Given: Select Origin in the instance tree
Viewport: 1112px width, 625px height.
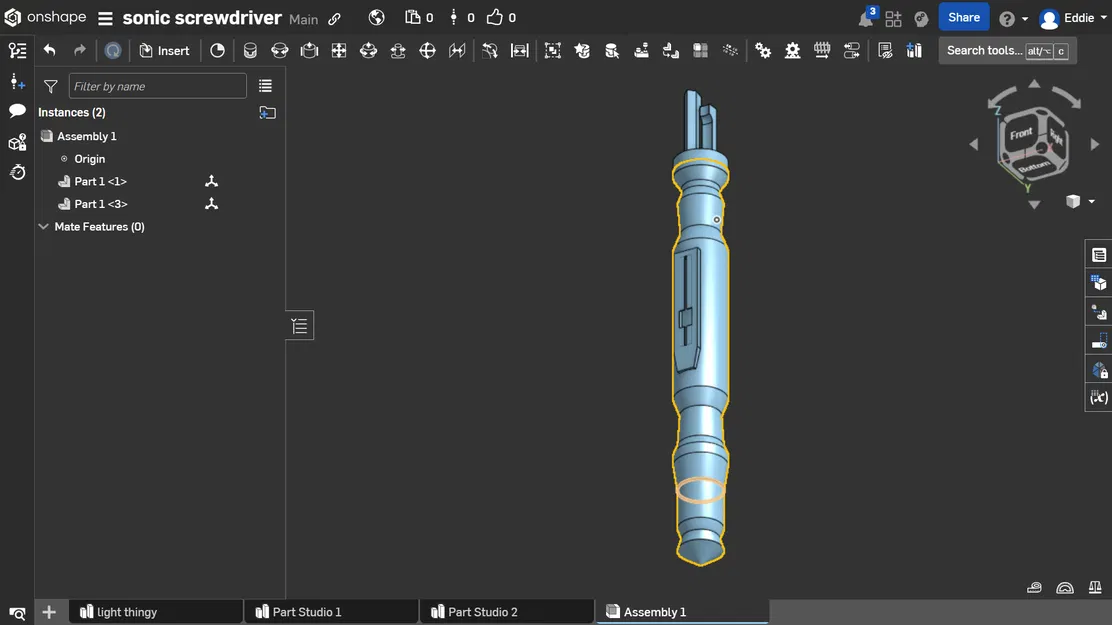Looking at the screenshot, I should coord(89,159).
